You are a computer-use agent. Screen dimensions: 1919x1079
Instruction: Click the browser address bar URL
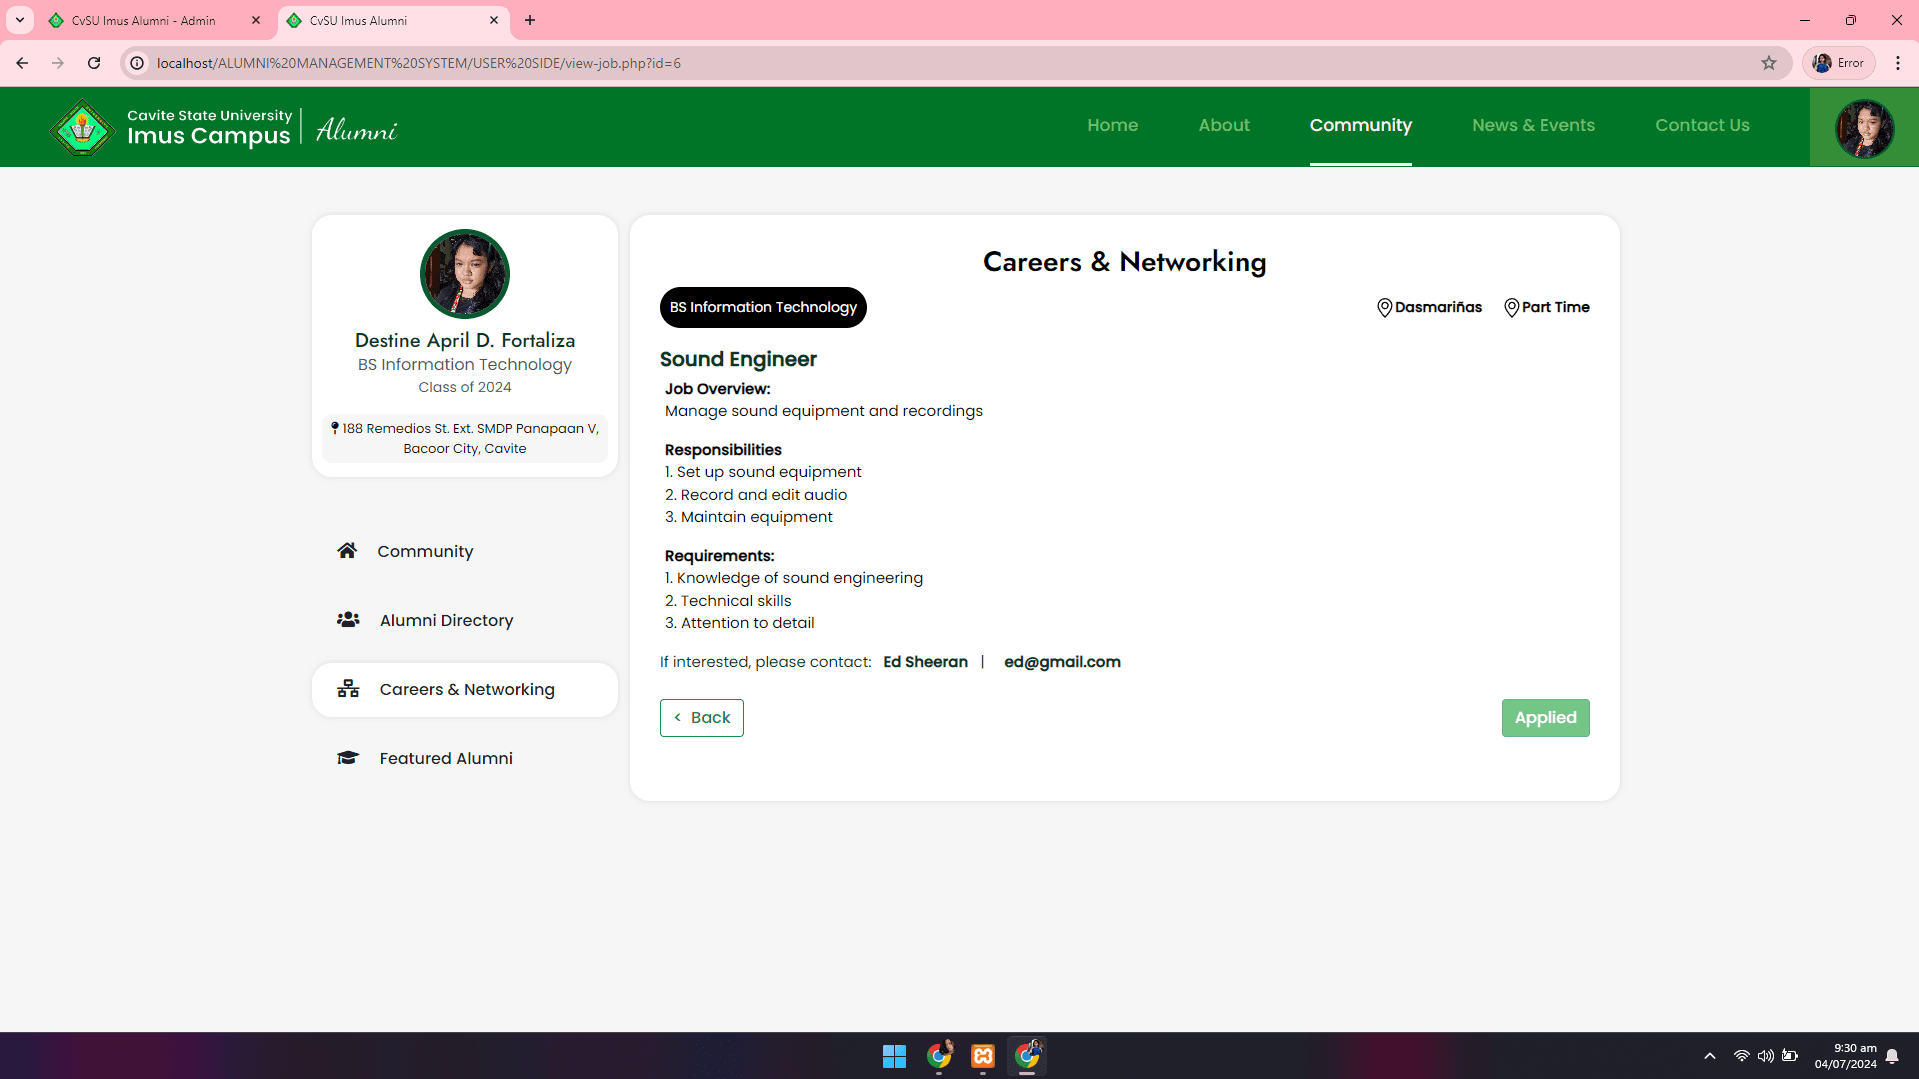coord(419,63)
